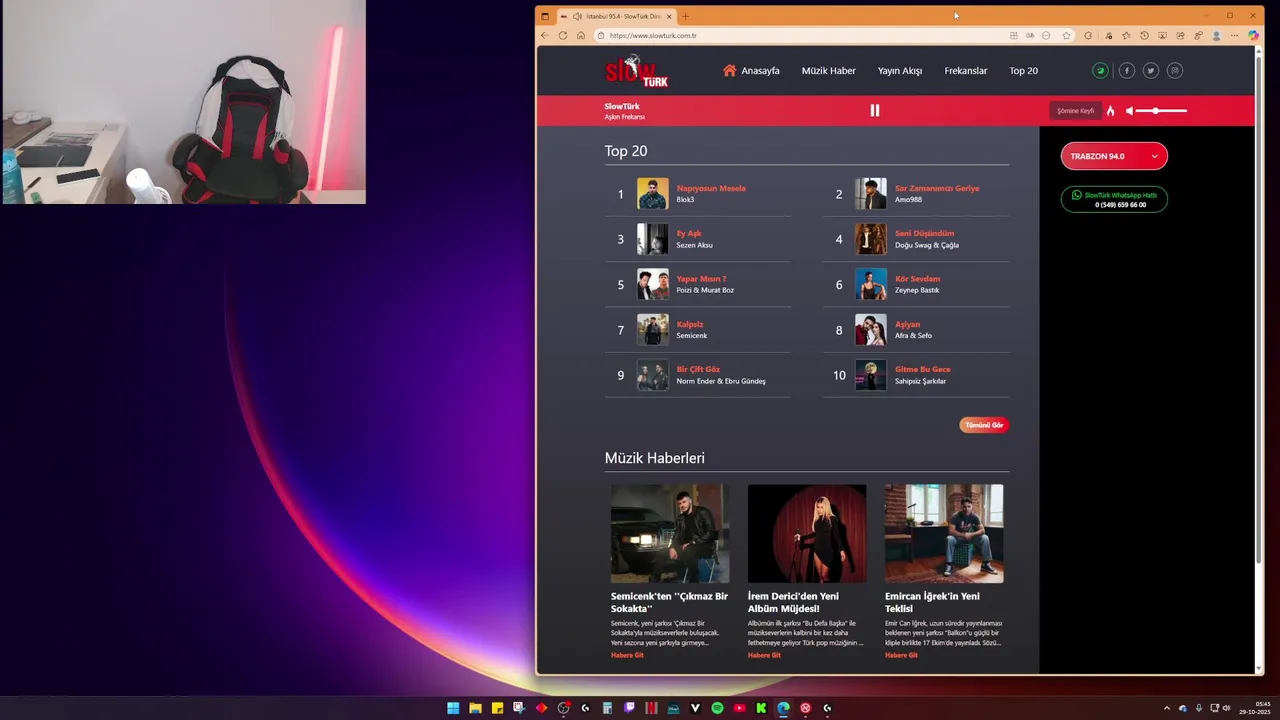Open headline İrem Derici'den Yeni Albüm Müjdesi!
Image resolution: width=1280 pixels, height=720 pixels.
tap(793, 602)
